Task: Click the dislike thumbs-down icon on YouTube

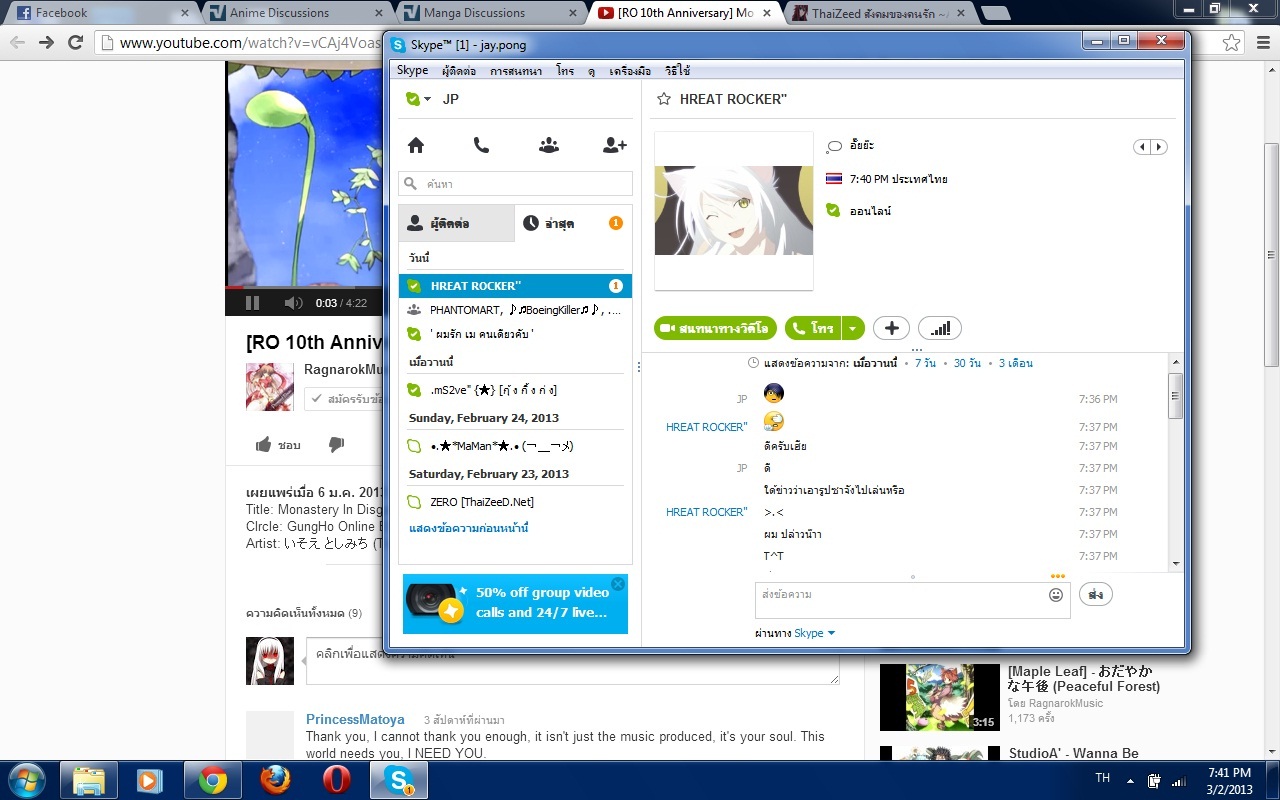Action: click(x=336, y=445)
